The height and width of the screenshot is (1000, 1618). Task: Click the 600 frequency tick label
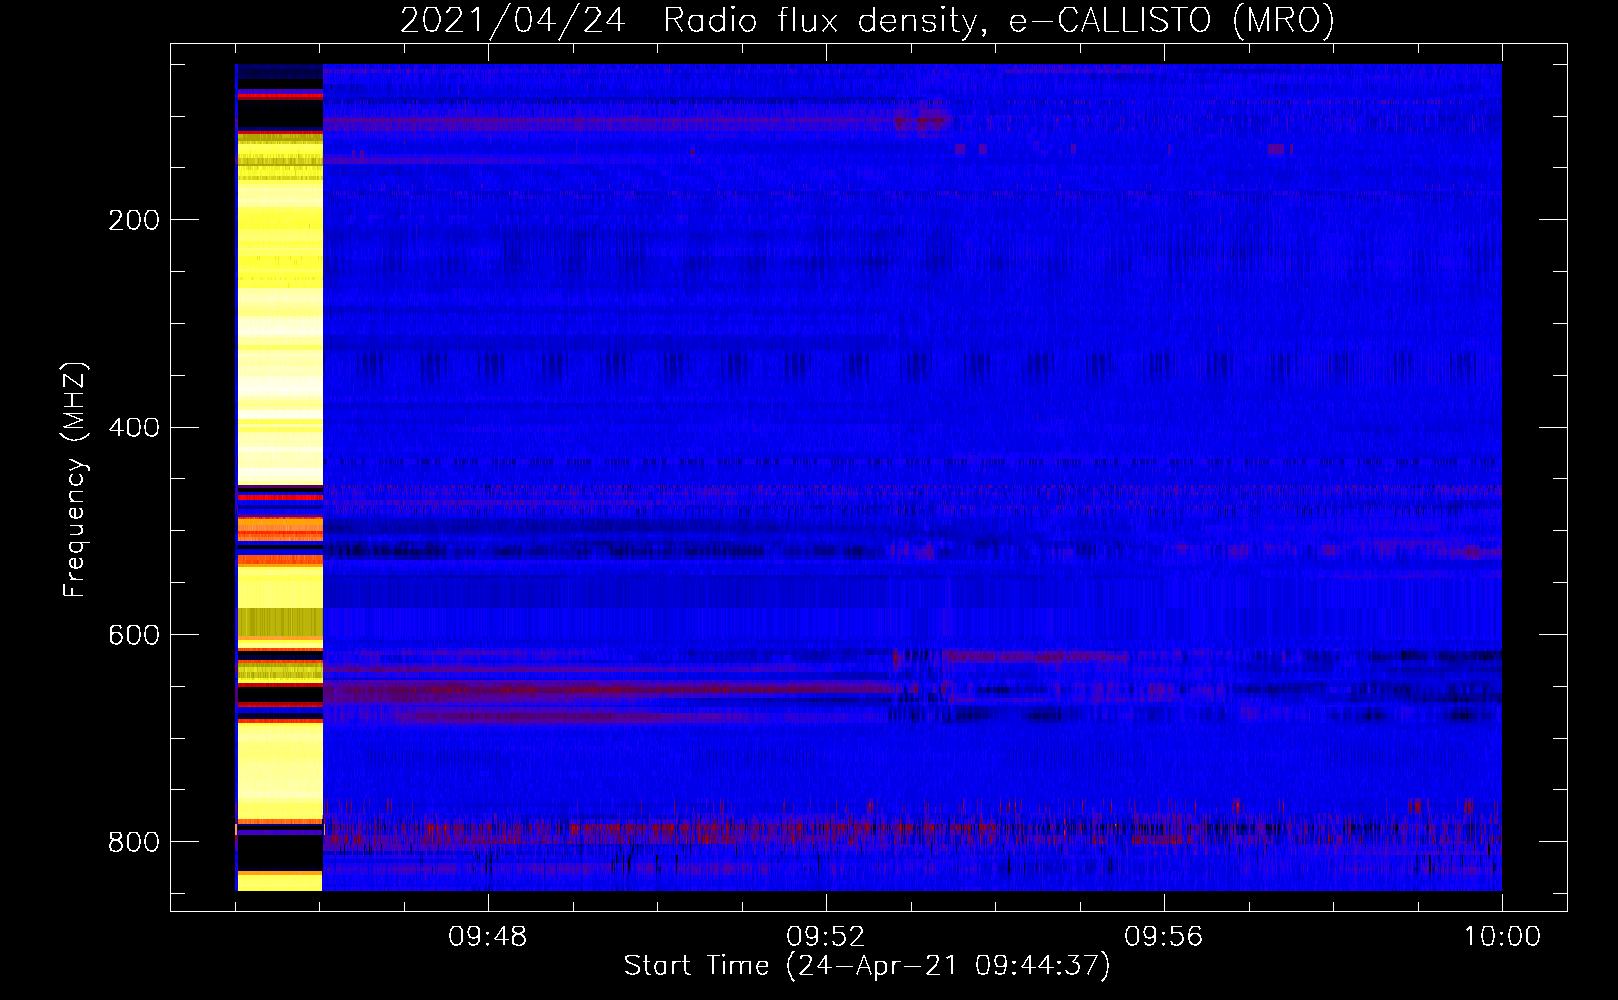pos(134,636)
